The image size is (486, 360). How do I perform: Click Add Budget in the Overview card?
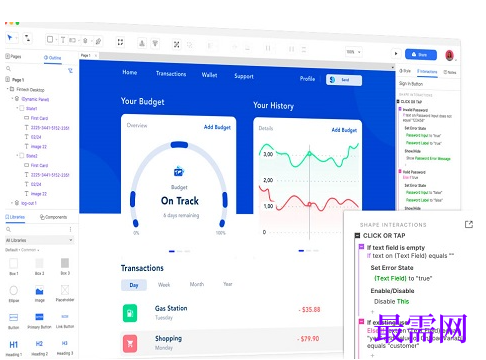coord(217,127)
